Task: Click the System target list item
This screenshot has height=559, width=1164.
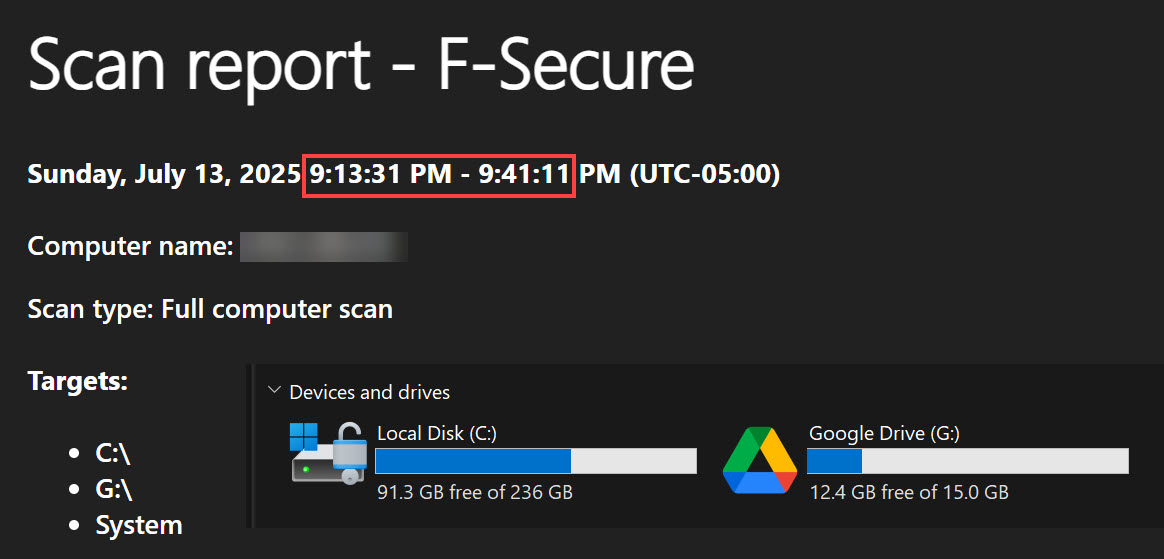Action: tap(139, 526)
